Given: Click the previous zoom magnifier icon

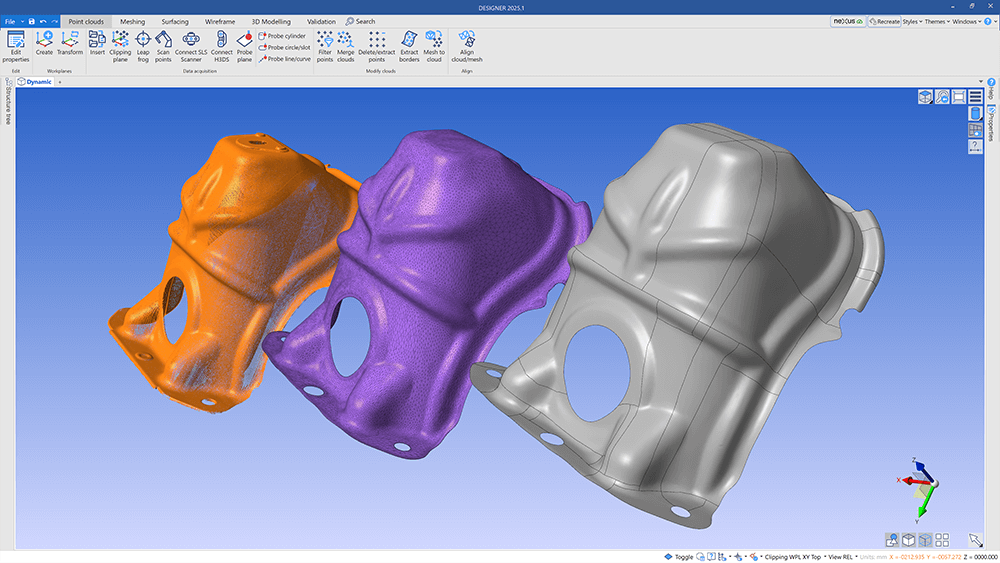Looking at the screenshot, I should click(942, 96).
